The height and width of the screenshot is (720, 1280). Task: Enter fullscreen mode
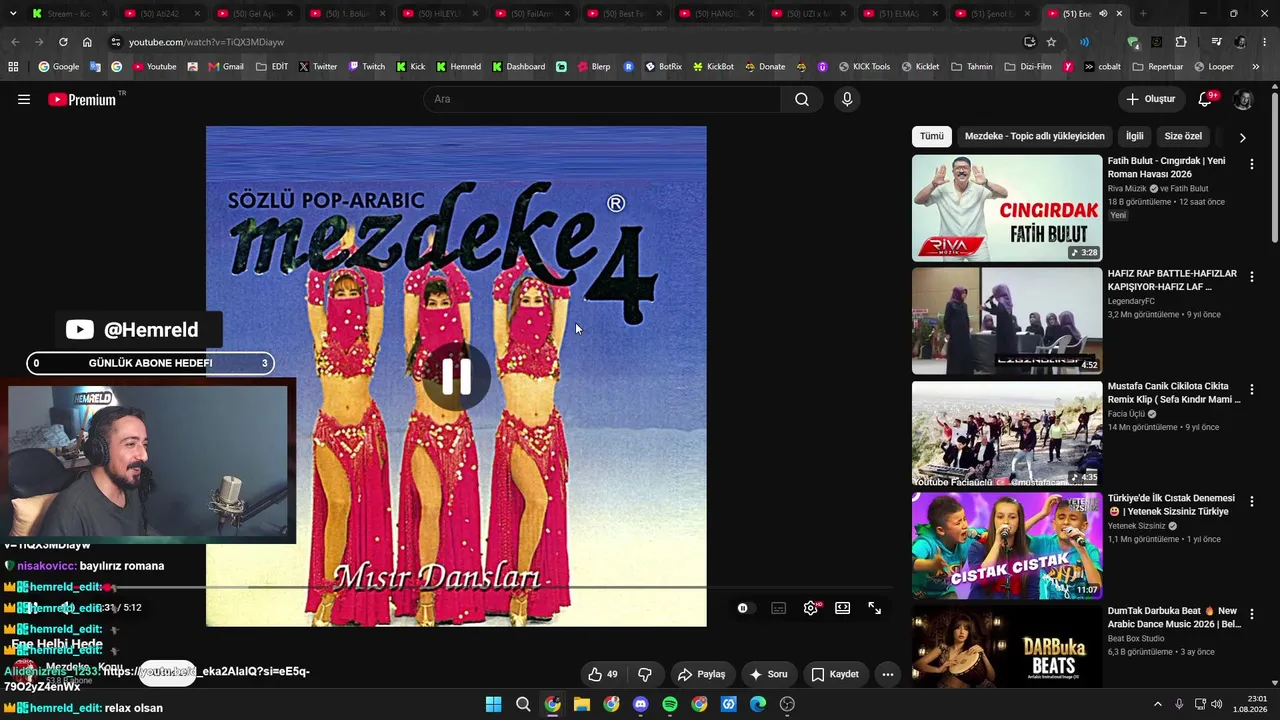875,608
